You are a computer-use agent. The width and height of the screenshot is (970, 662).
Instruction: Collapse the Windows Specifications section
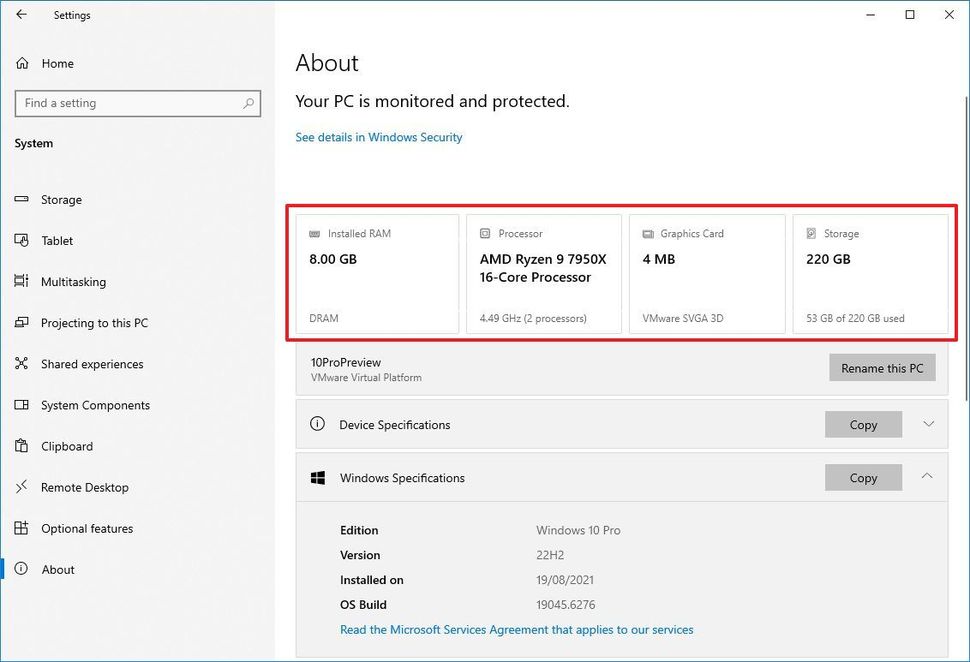tap(926, 477)
